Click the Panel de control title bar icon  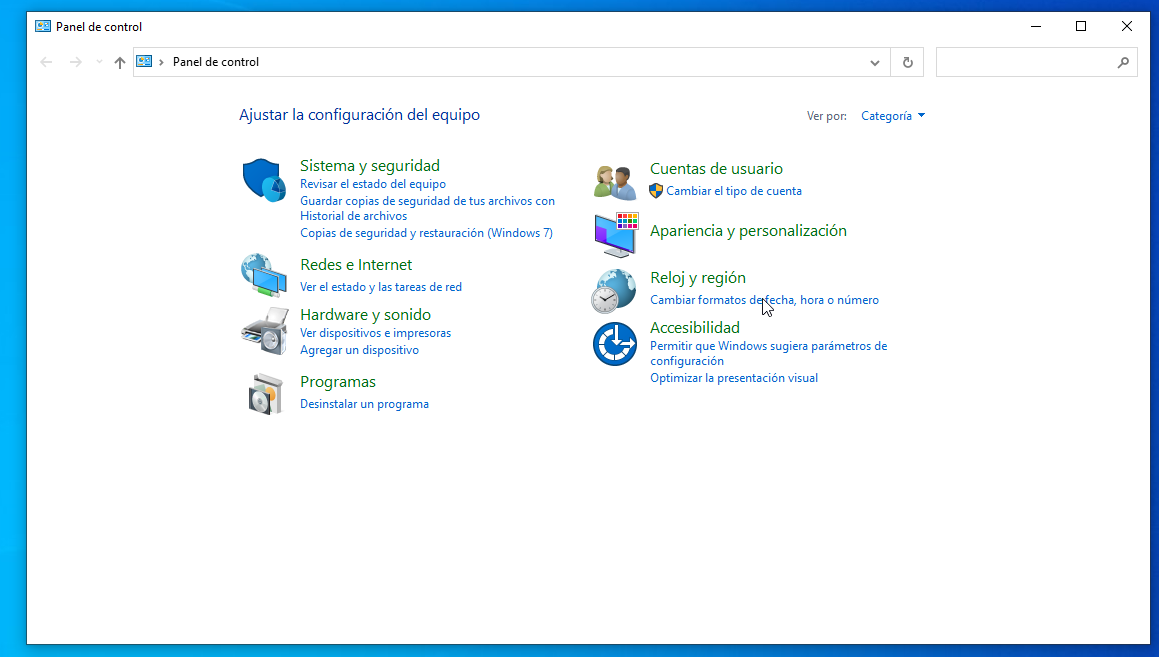43,27
